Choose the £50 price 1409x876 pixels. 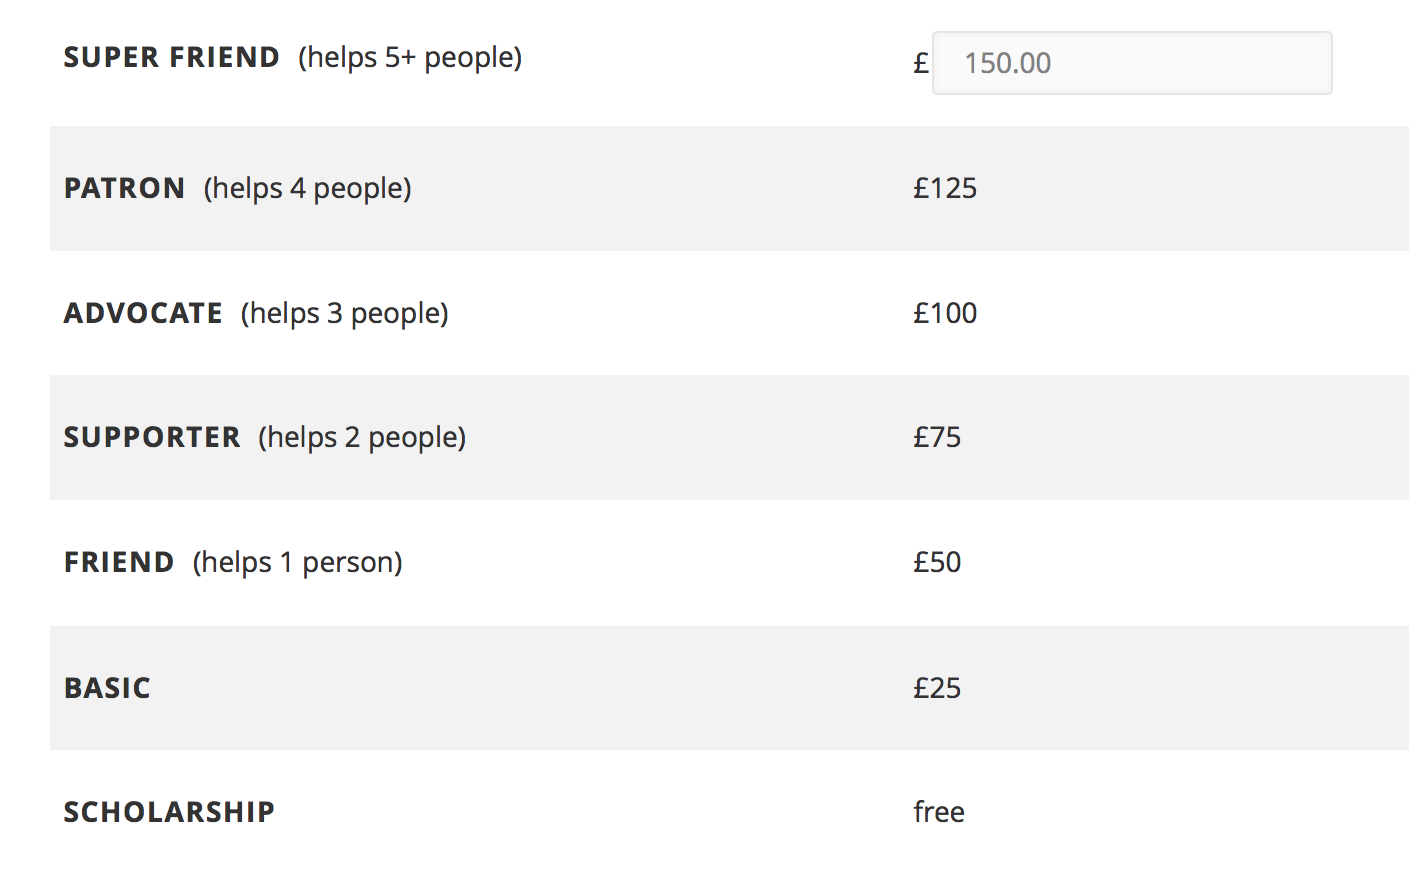pyautogui.click(x=937, y=562)
